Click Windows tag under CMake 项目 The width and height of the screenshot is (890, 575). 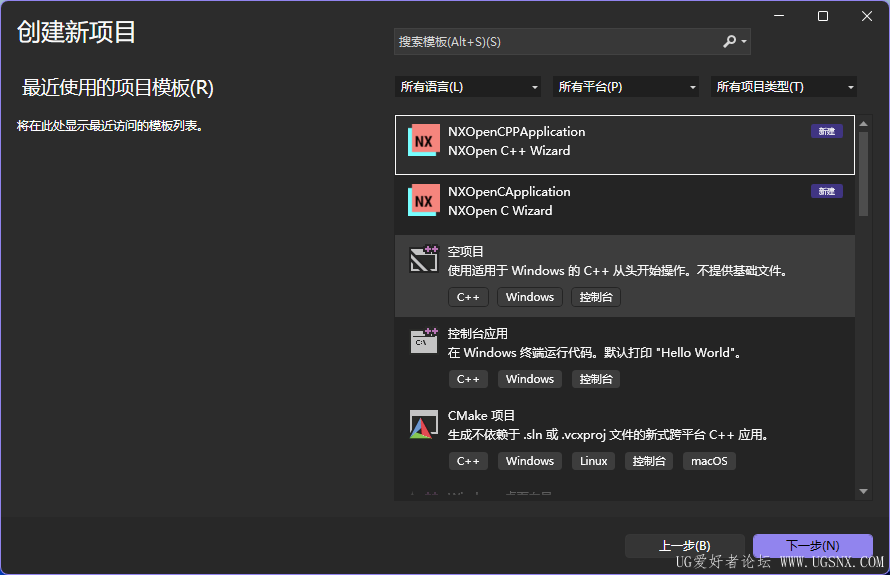[x=530, y=461]
